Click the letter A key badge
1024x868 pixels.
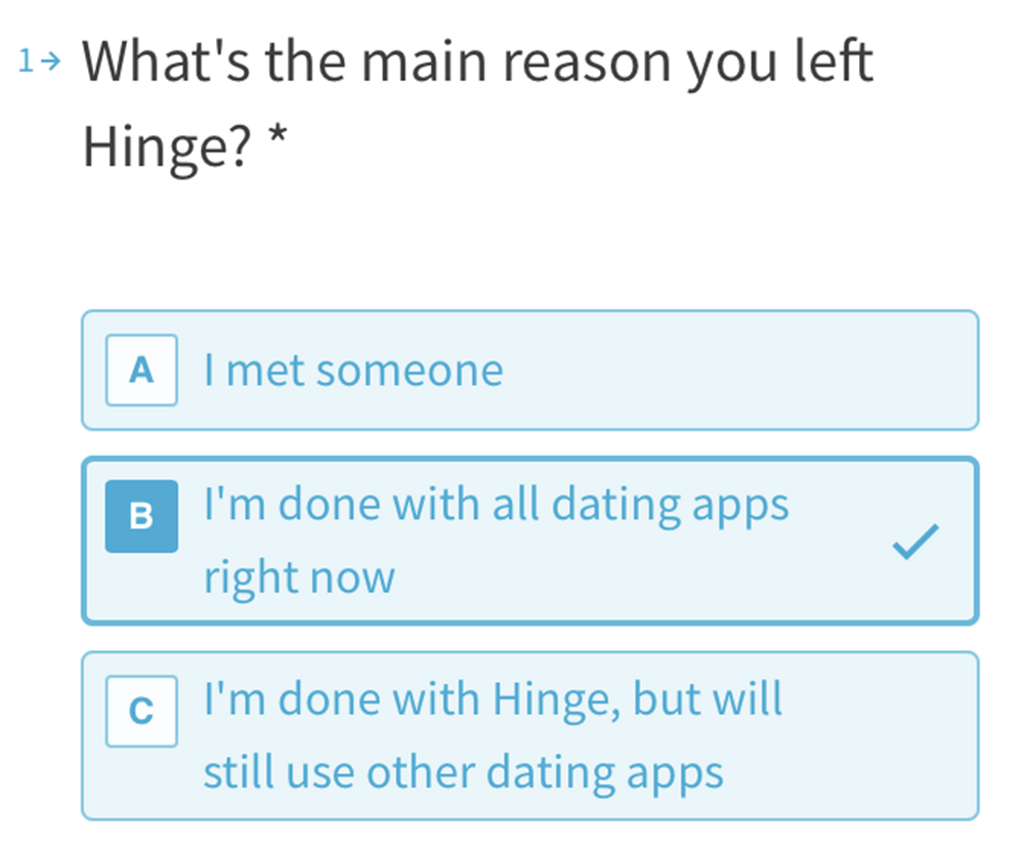pyautogui.click(x=140, y=370)
